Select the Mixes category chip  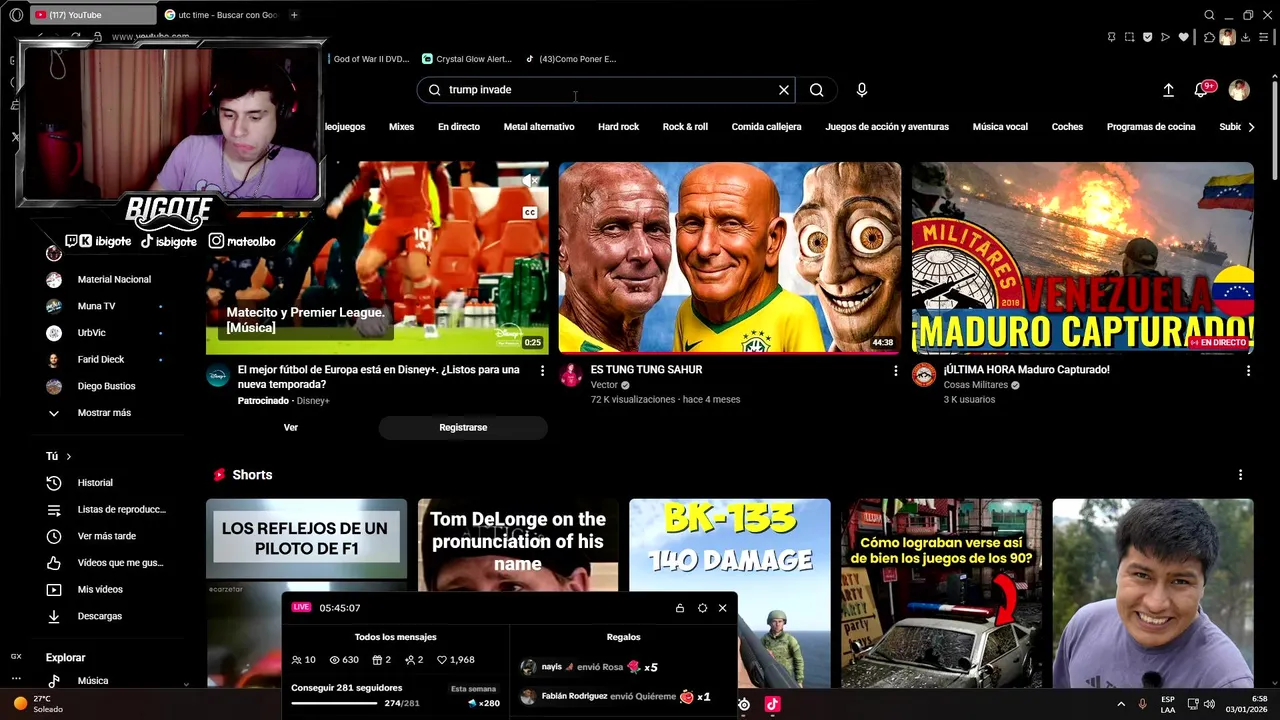point(401,127)
